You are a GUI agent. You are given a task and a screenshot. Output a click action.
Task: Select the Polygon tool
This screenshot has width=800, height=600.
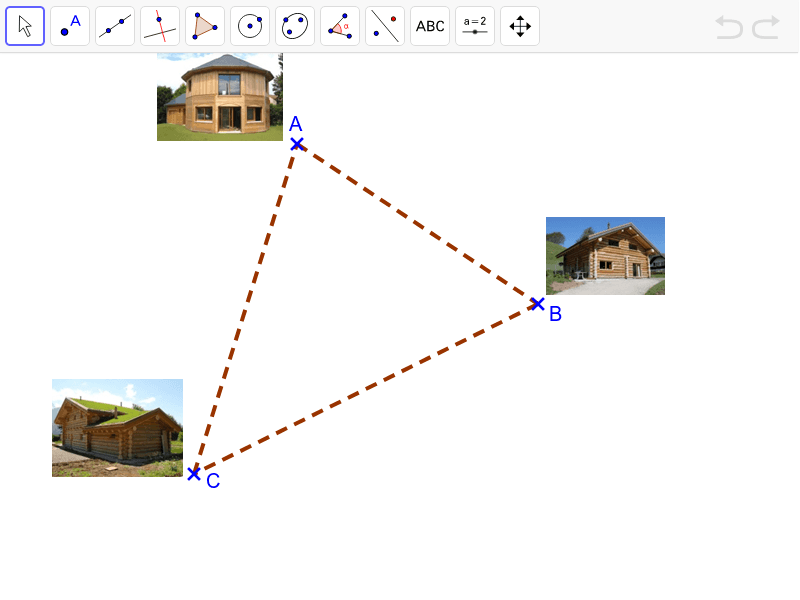(x=205, y=26)
